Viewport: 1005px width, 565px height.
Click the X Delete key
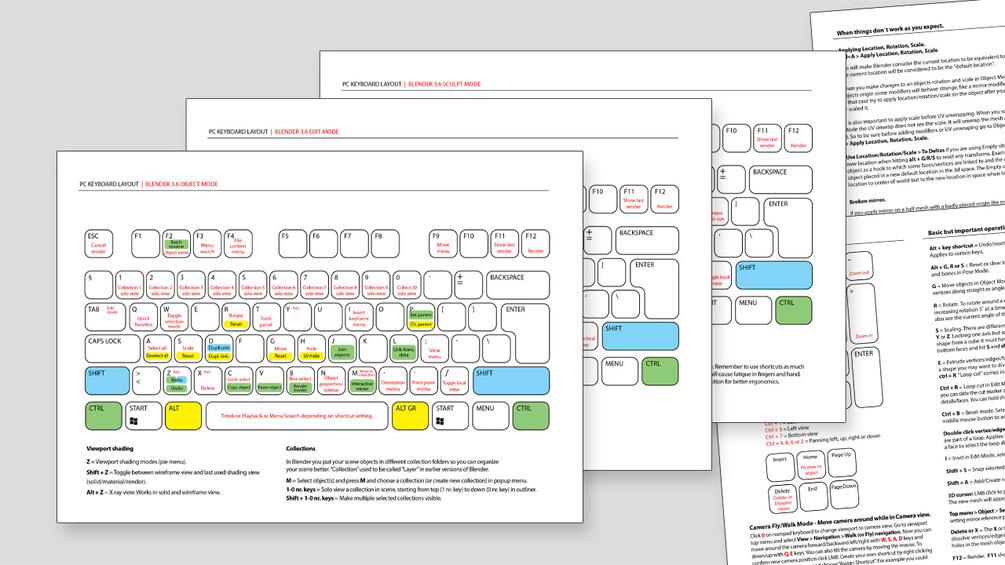208,381
